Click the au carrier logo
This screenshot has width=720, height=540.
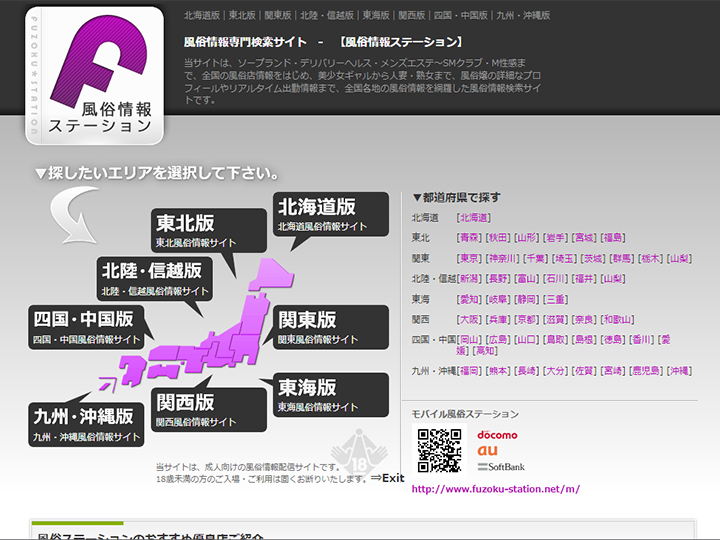[x=489, y=451]
